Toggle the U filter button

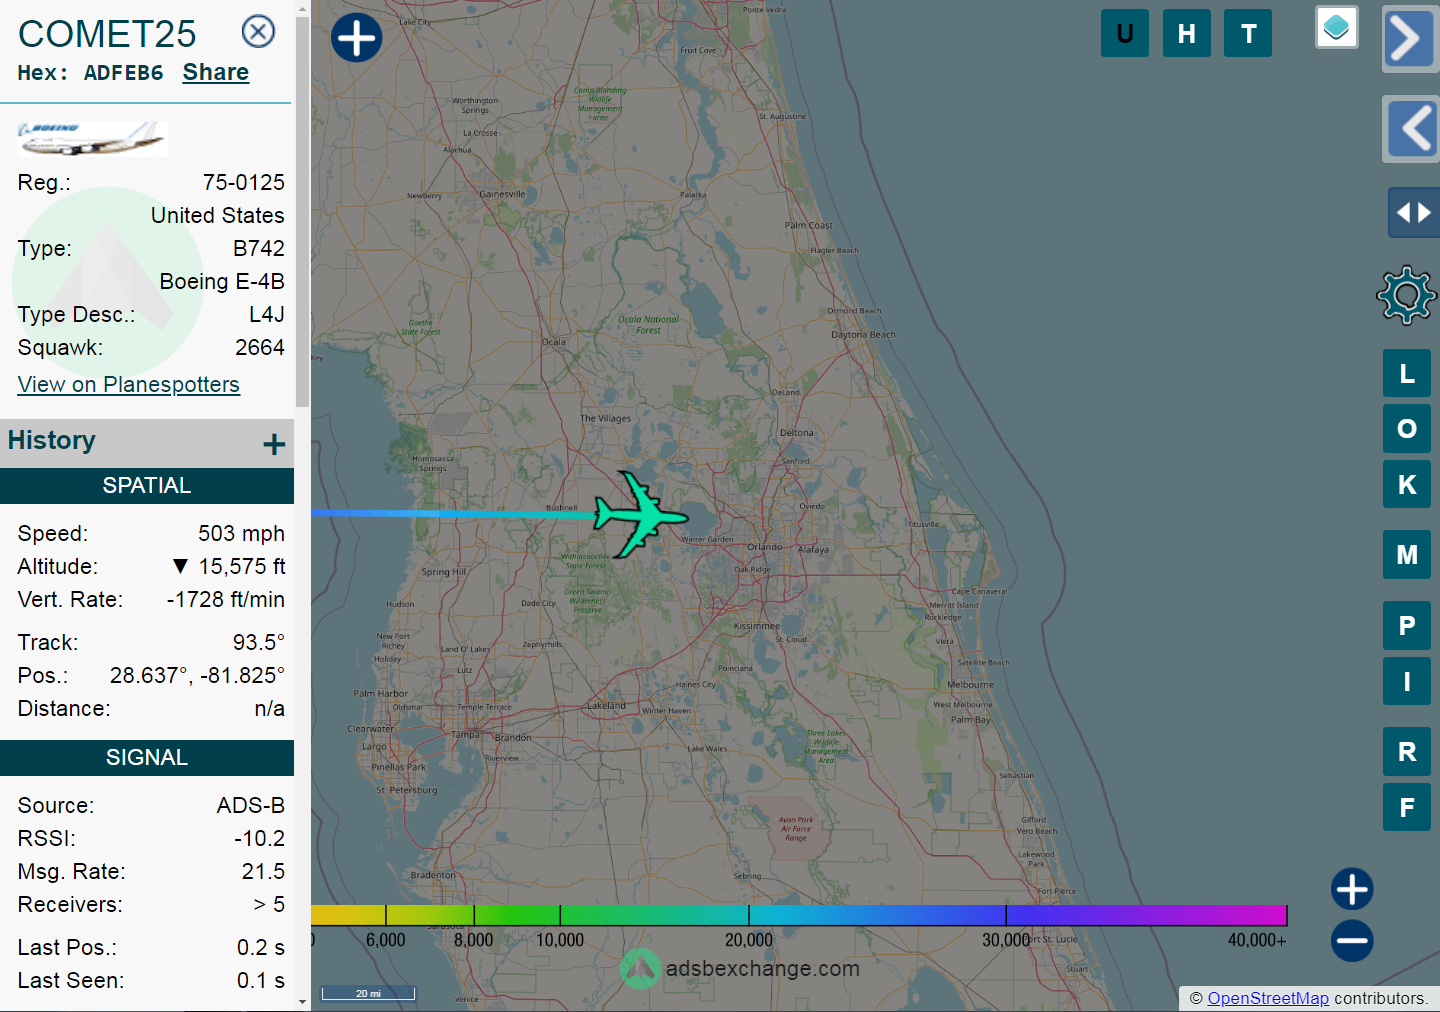tap(1125, 33)
